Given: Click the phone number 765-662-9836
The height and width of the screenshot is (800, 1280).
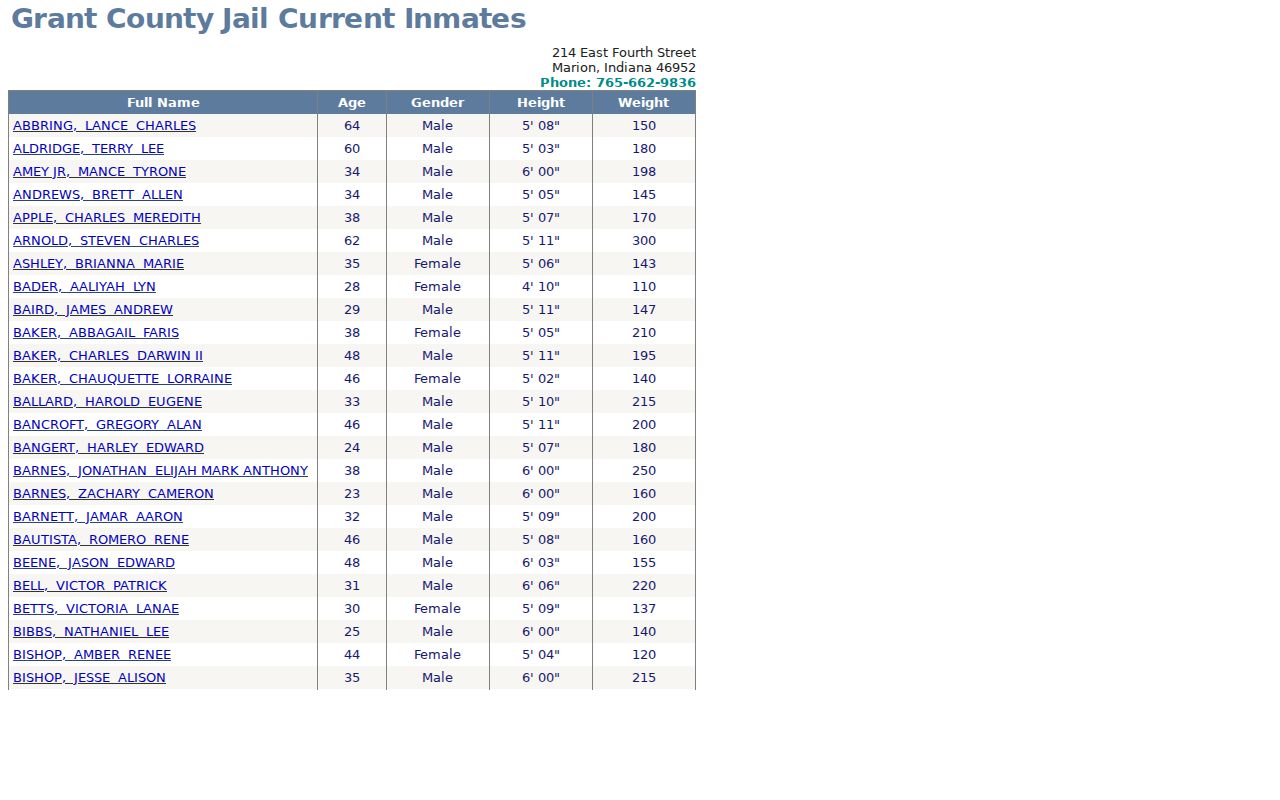Looking at the screenshot, I should (x=646, y=83).
